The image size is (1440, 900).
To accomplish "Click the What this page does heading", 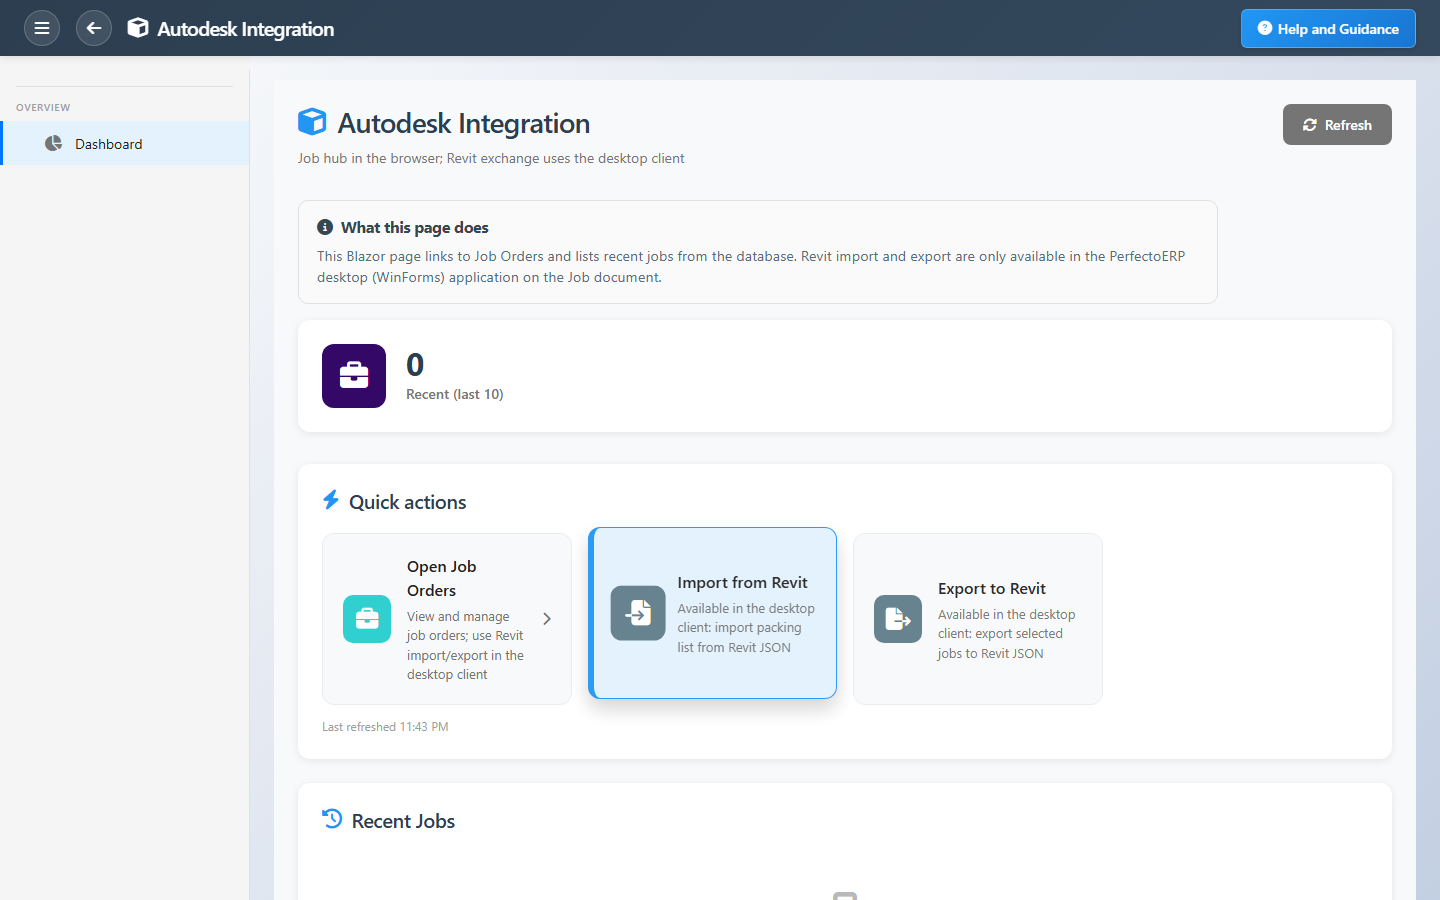I will point(415,228).
